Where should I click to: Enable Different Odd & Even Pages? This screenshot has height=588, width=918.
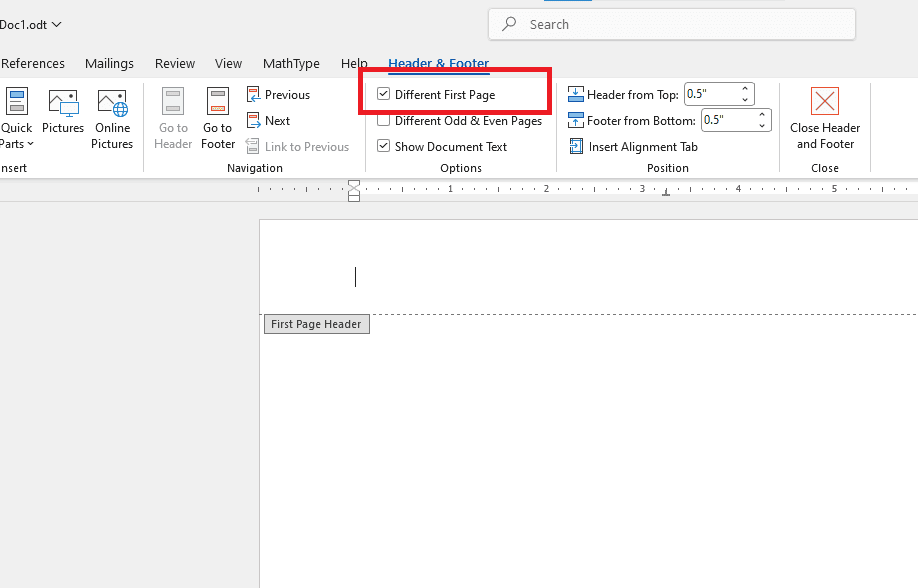pyautogui.click(x=383, y=120)
